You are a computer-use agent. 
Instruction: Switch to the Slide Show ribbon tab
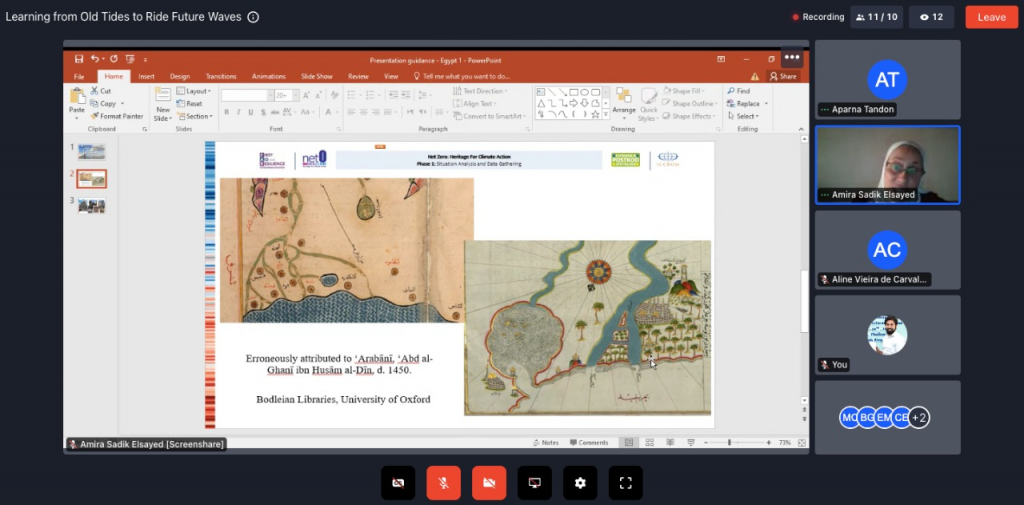(317, 76)
